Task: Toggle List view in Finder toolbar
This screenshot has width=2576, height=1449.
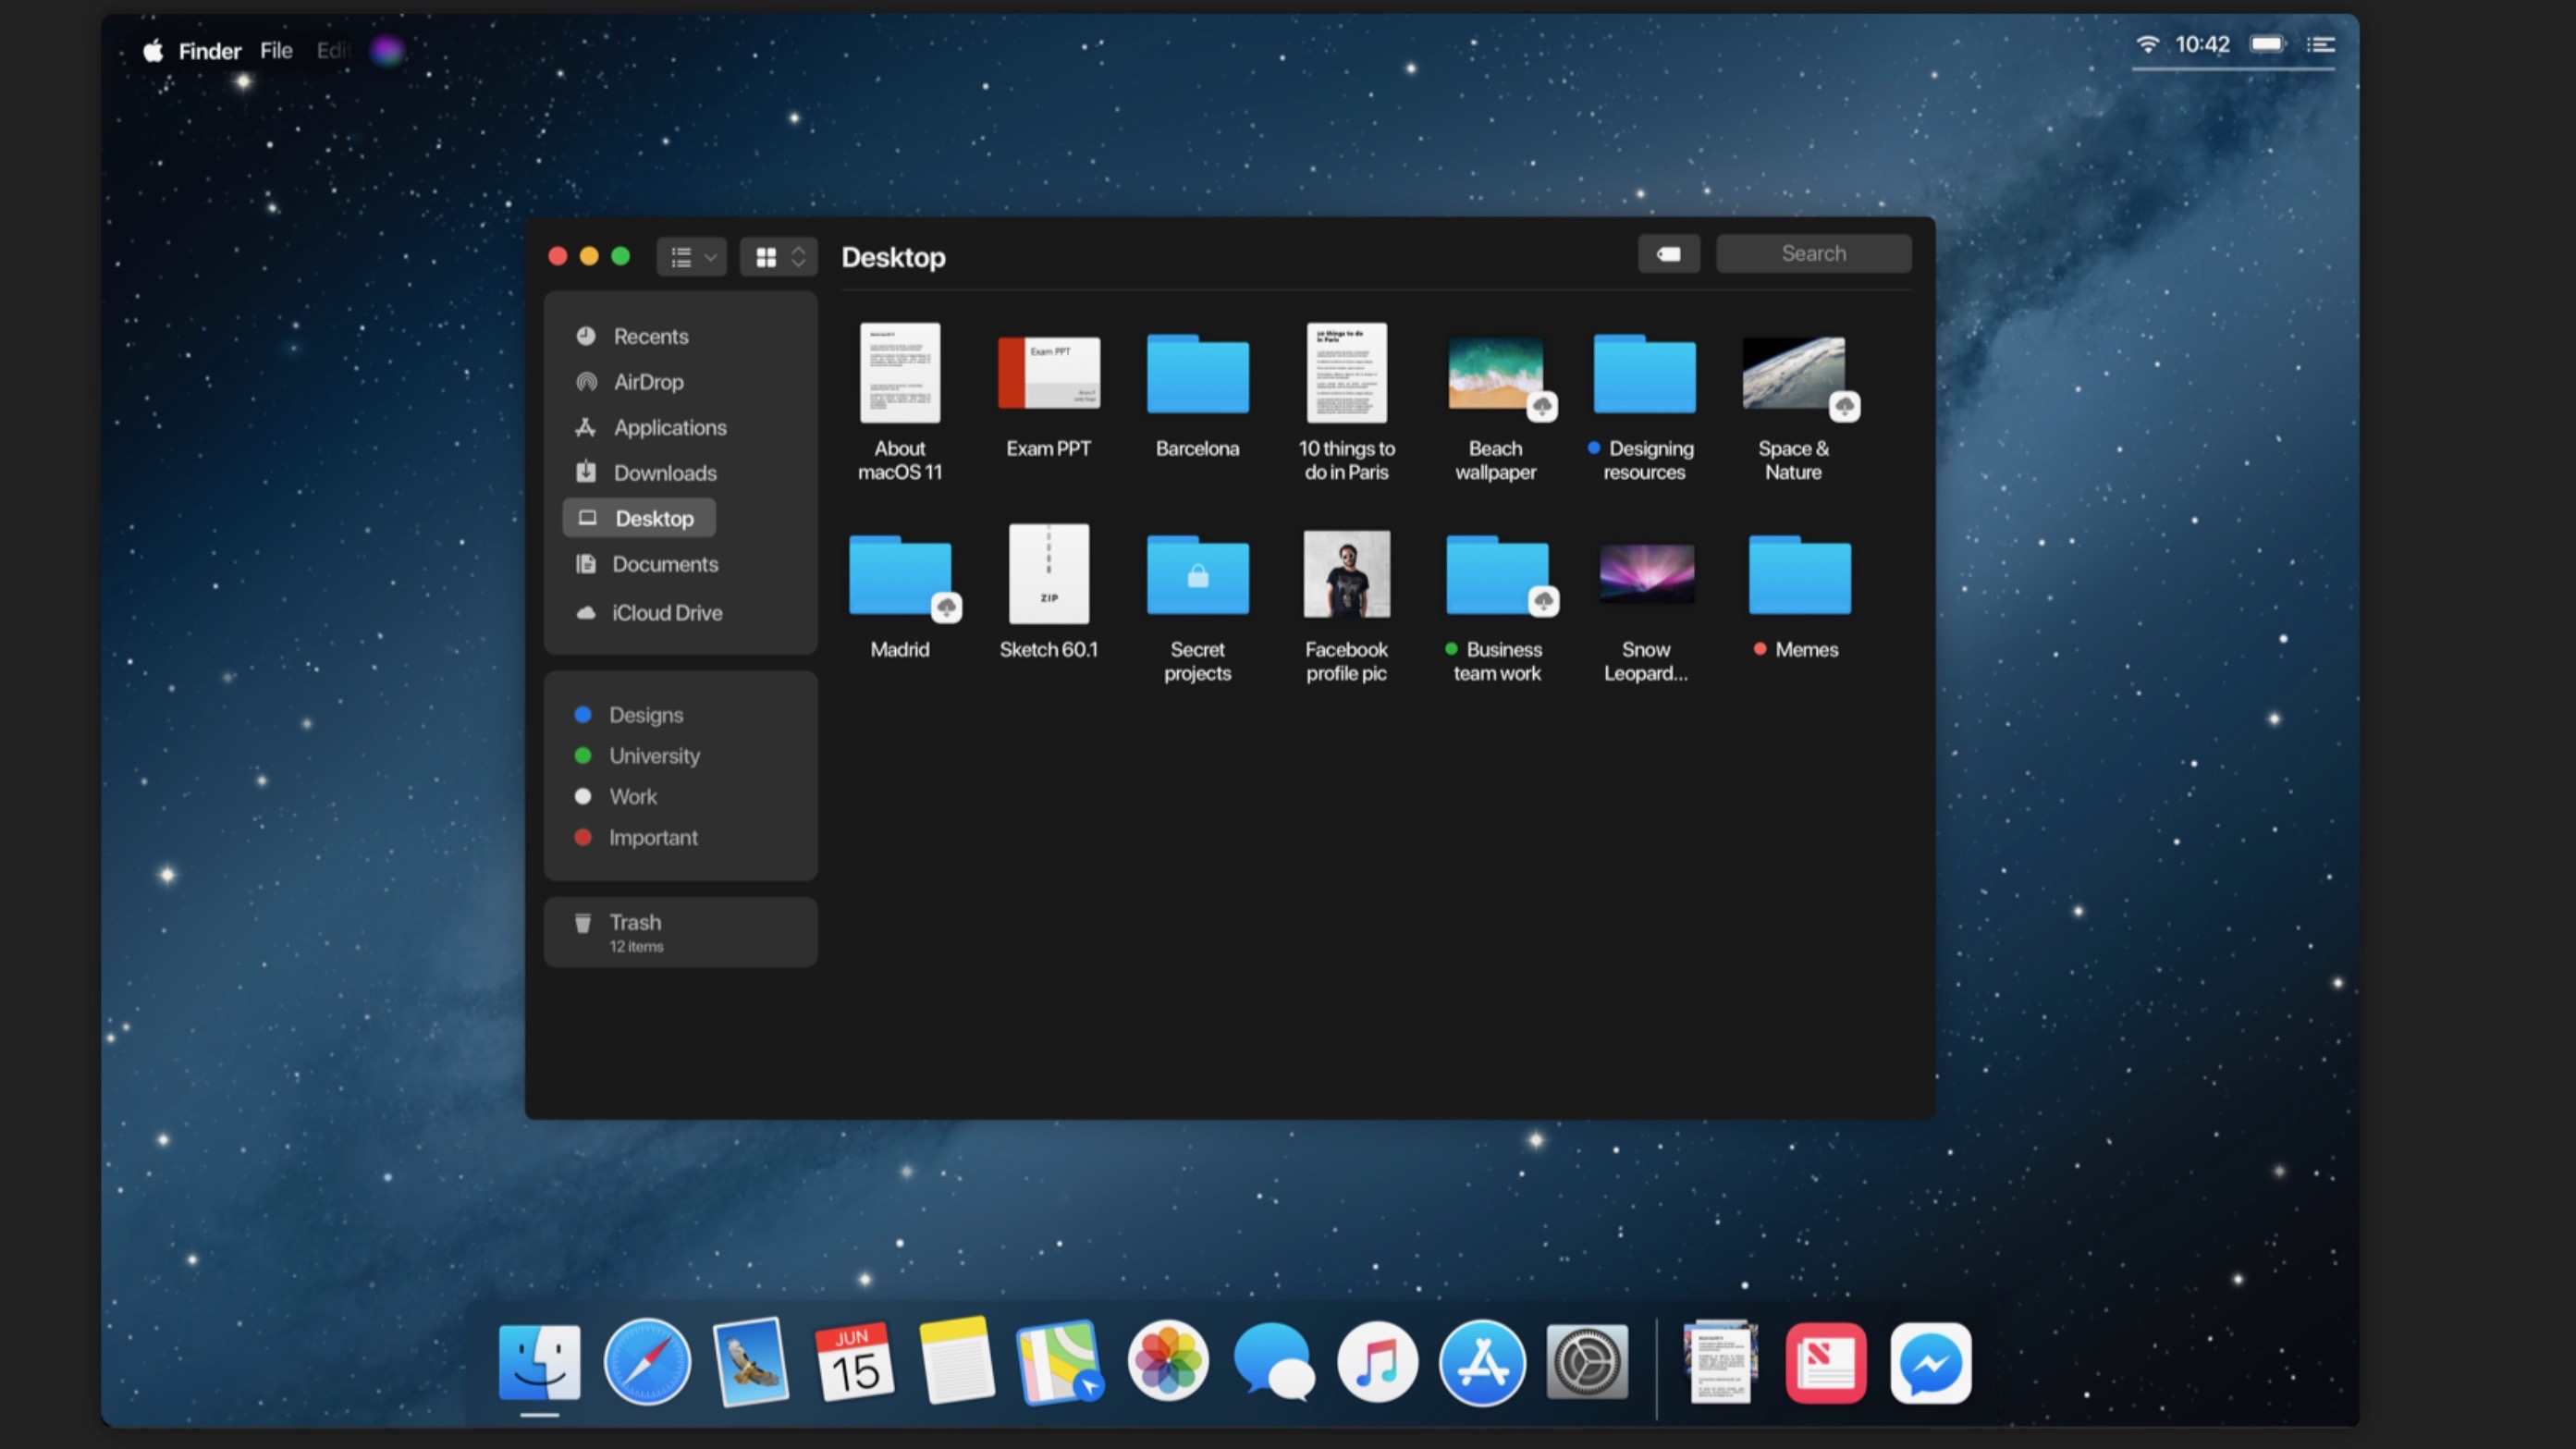Action: pos(681,256)
